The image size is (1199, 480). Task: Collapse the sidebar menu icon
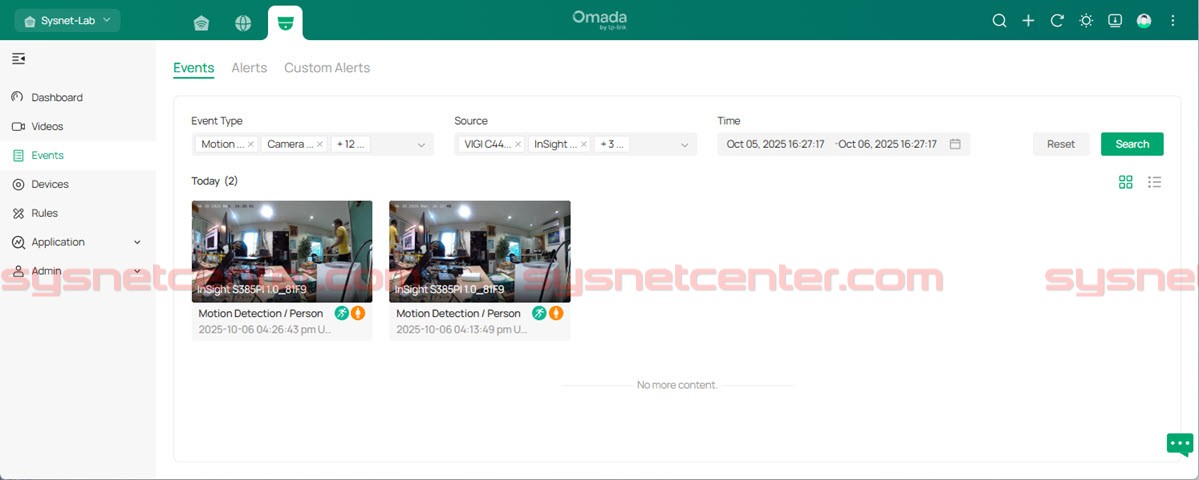click(18, 59)
